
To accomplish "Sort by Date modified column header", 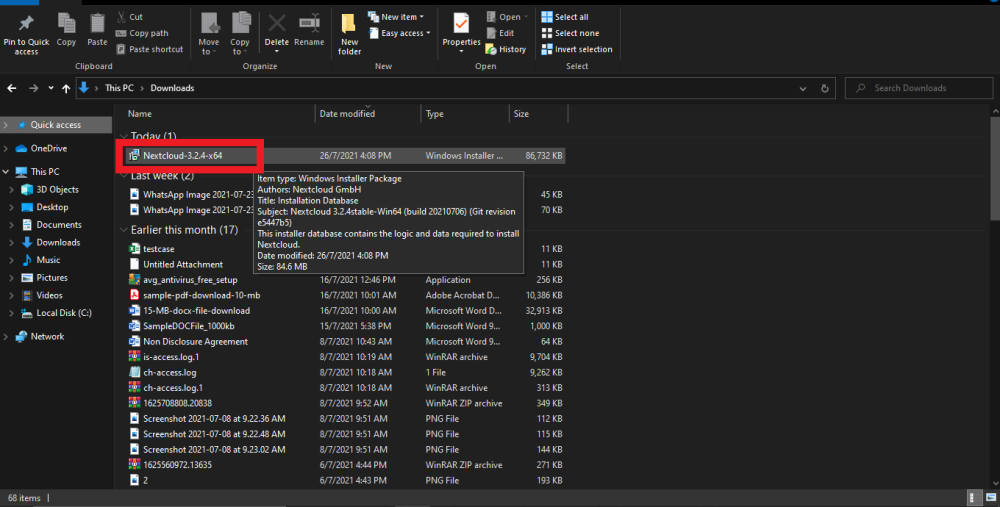I will coord(347,114).
